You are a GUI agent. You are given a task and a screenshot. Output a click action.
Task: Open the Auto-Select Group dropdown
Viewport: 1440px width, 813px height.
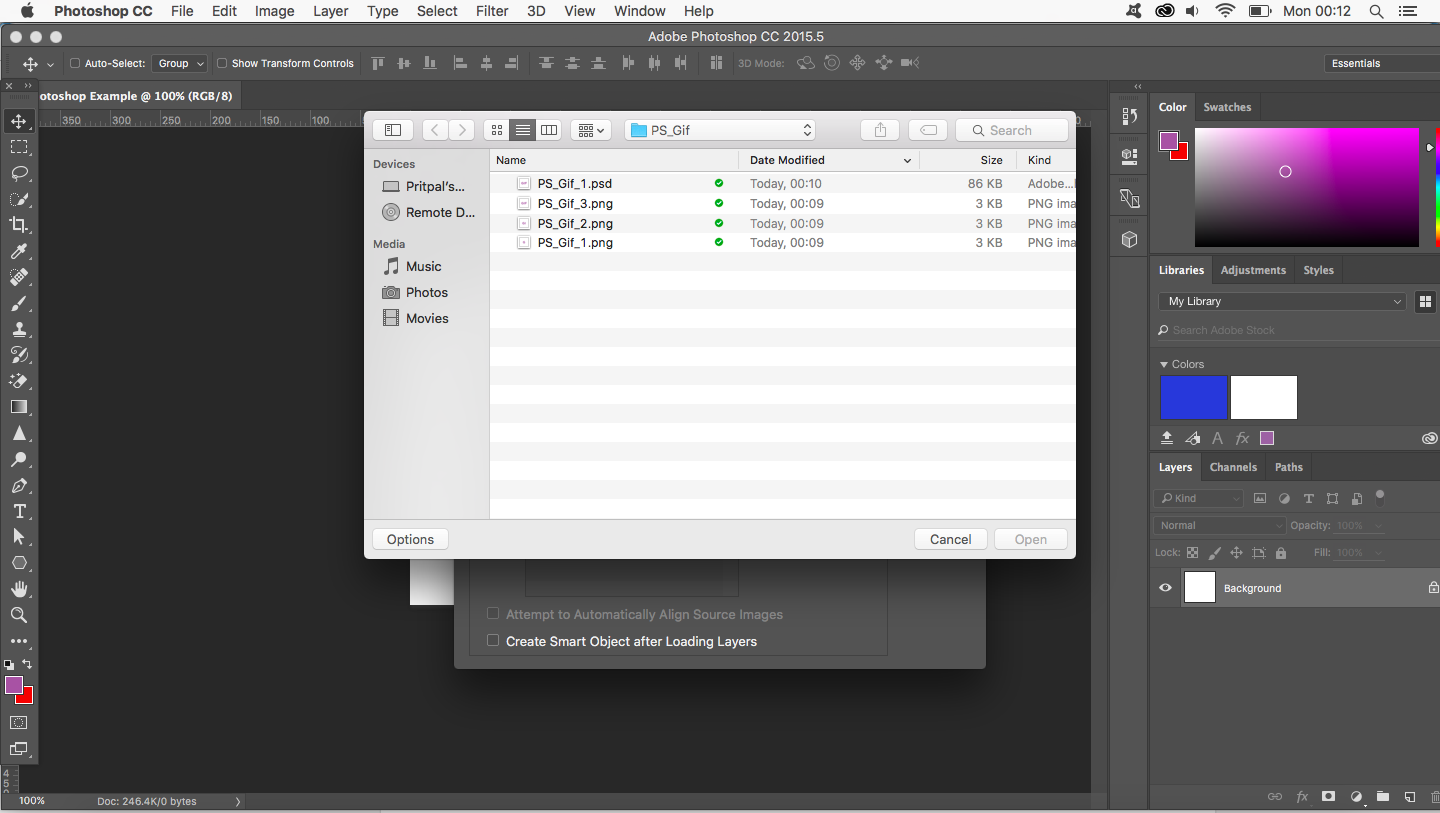coord(180,63)
